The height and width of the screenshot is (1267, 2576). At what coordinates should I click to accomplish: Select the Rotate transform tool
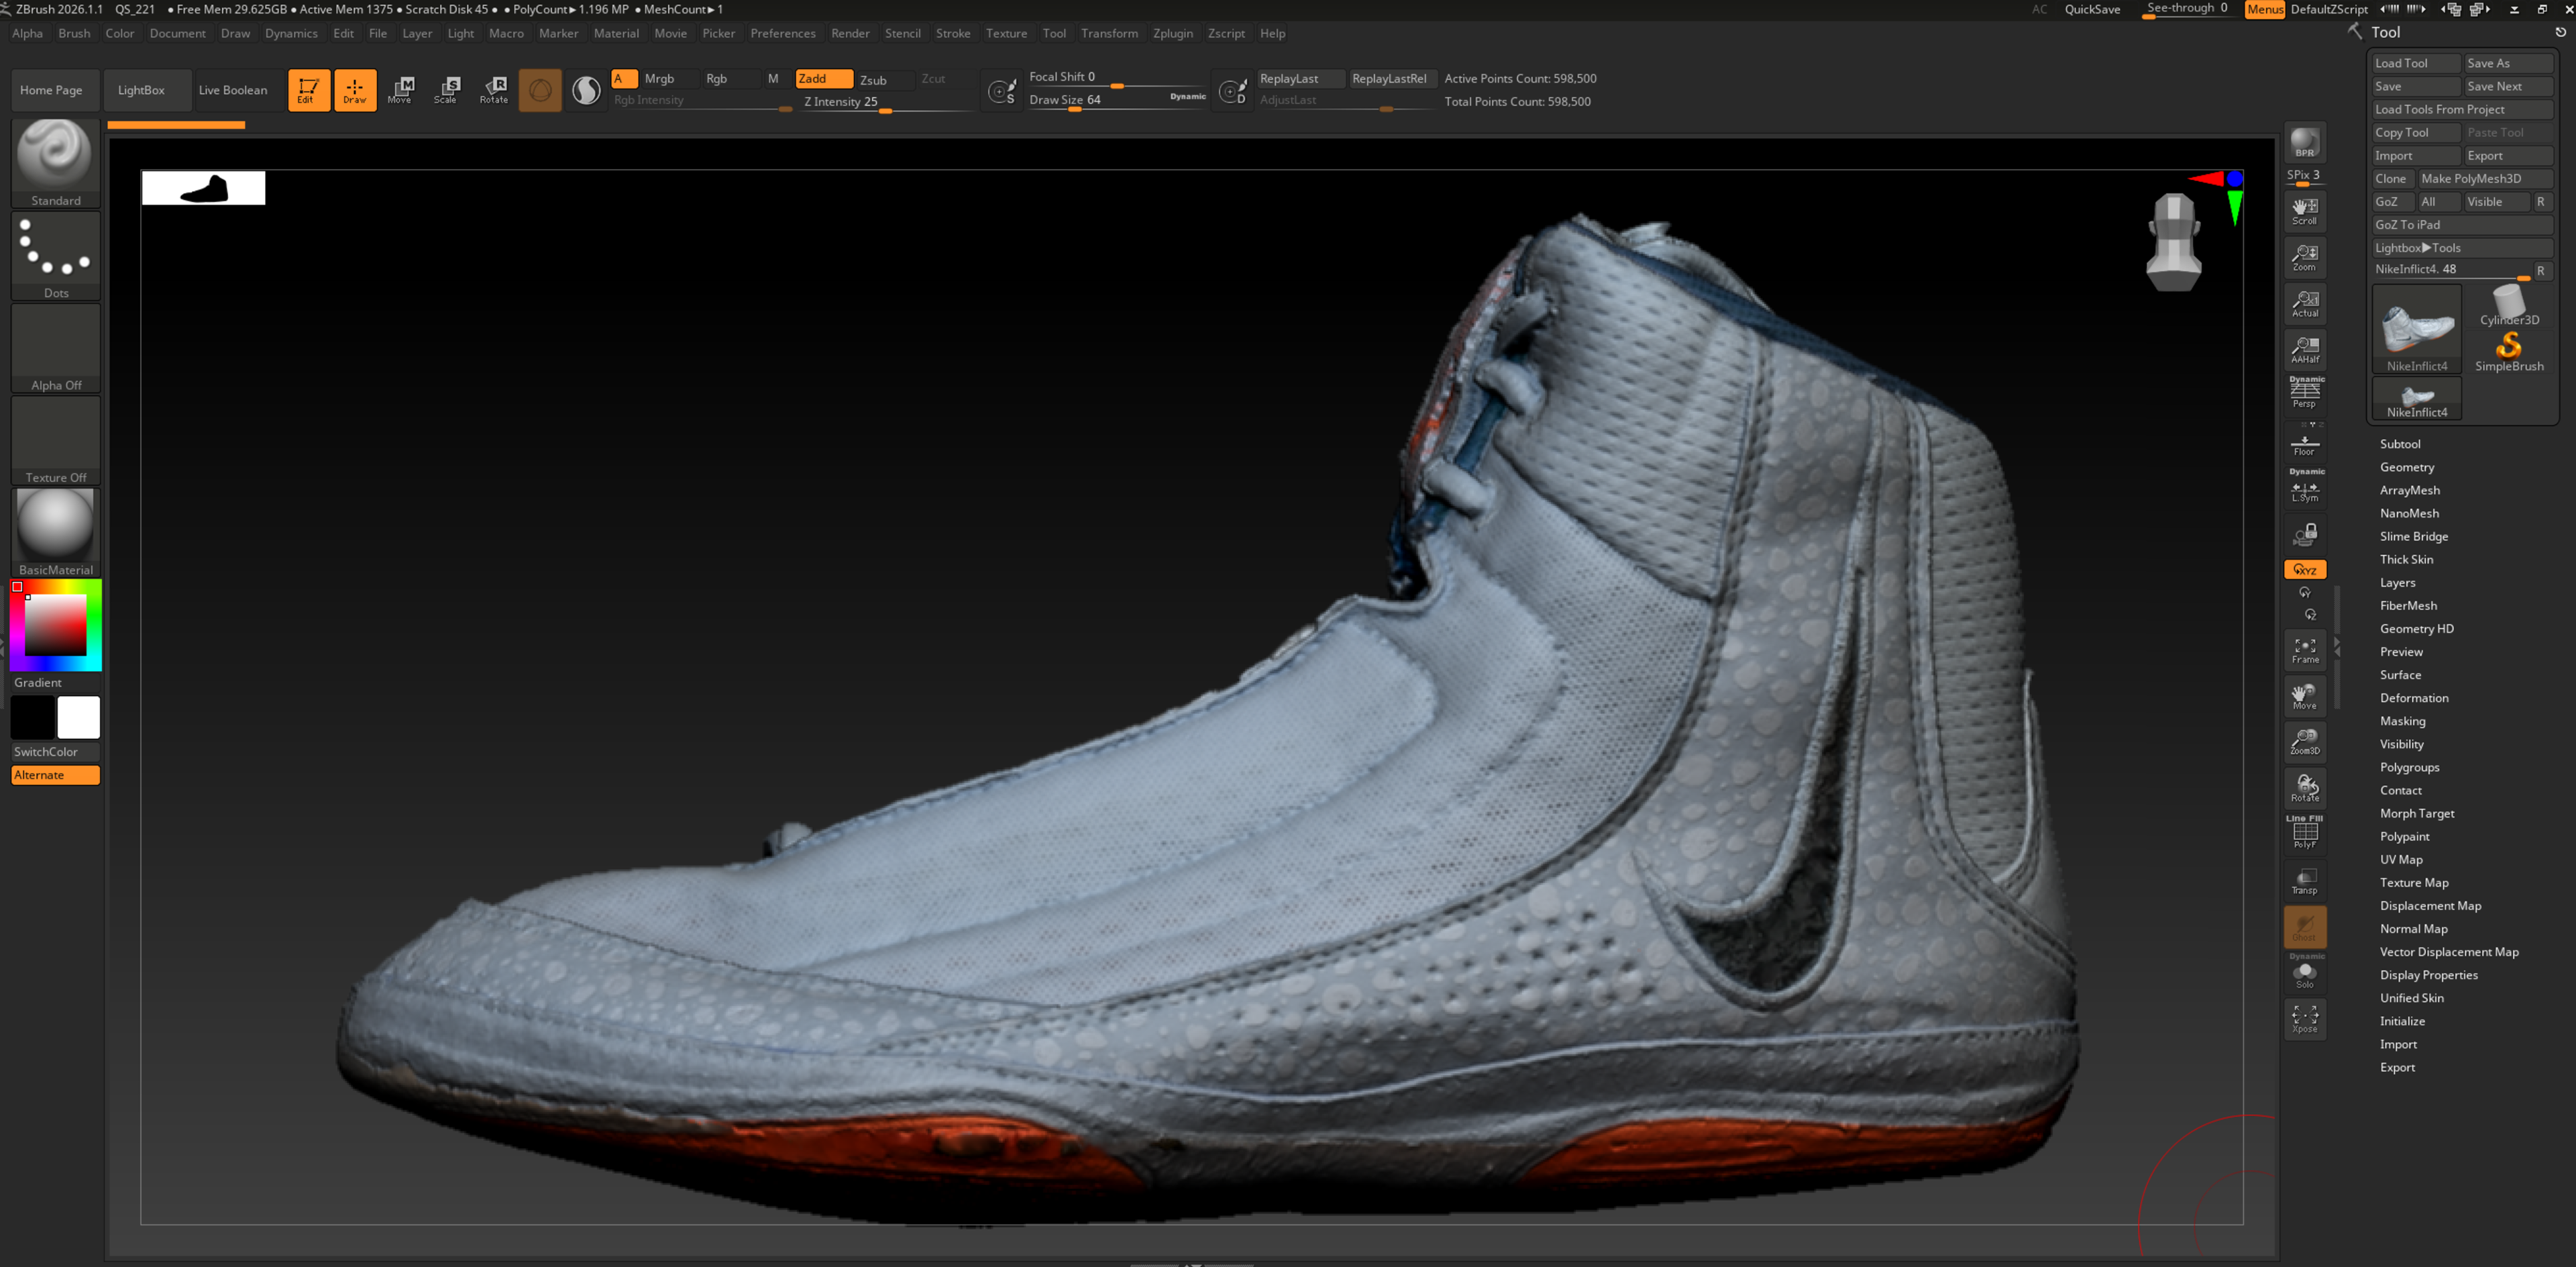coord(493,90)
